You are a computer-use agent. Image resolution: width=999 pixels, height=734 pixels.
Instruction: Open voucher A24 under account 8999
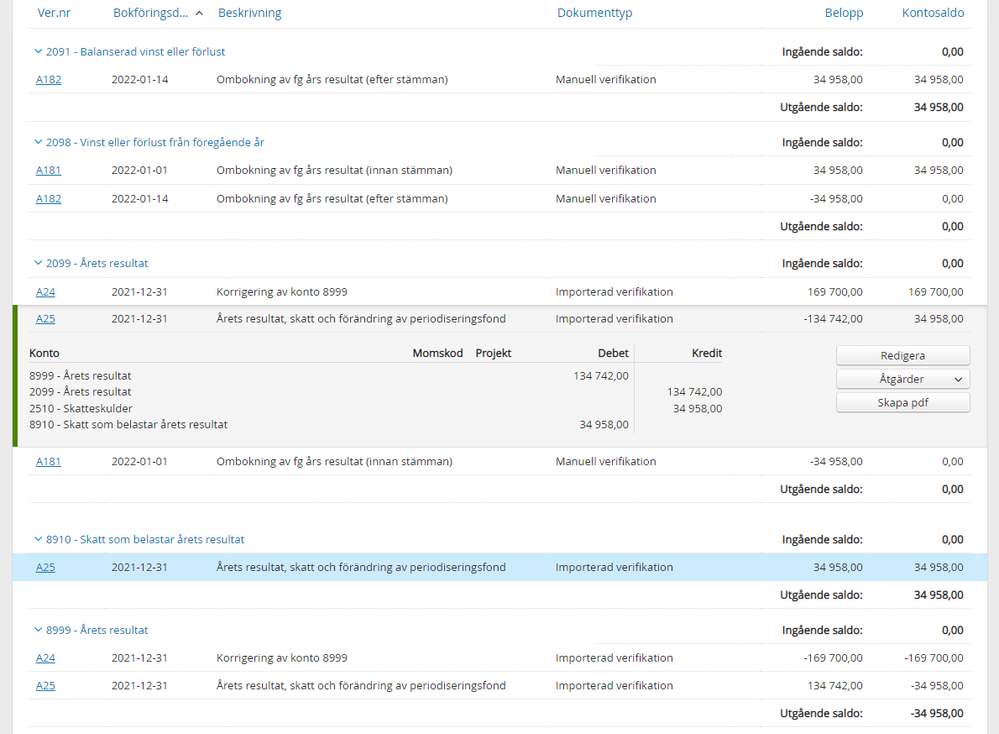pos(45,659)
